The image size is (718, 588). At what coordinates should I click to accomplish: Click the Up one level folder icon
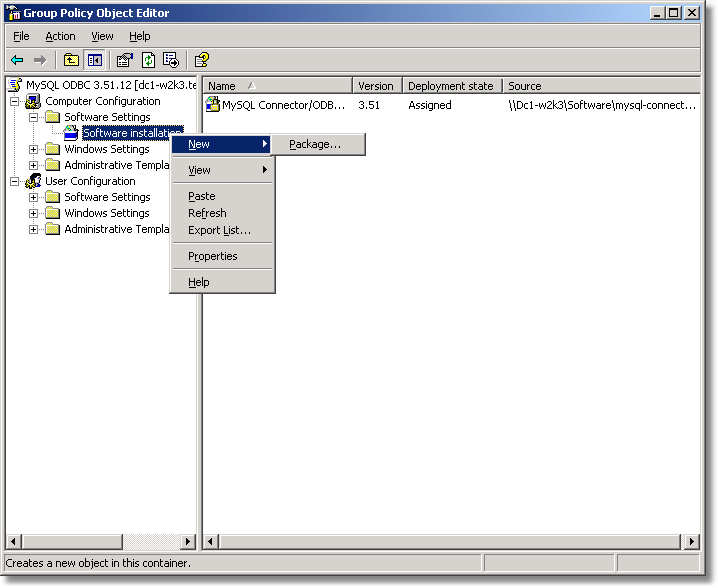71,60
